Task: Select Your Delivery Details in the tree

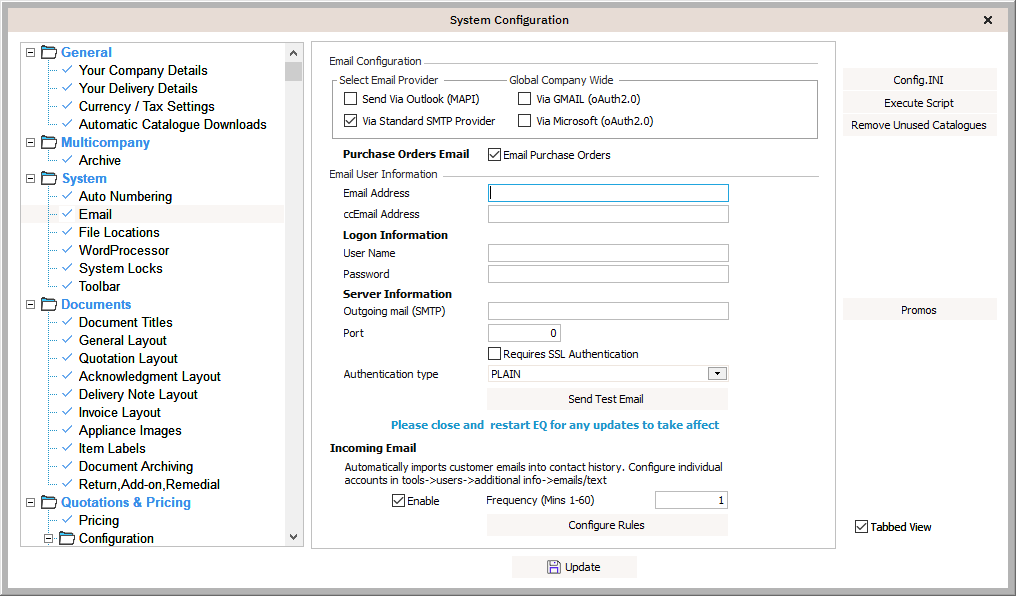Action: [x=138, y=88]
